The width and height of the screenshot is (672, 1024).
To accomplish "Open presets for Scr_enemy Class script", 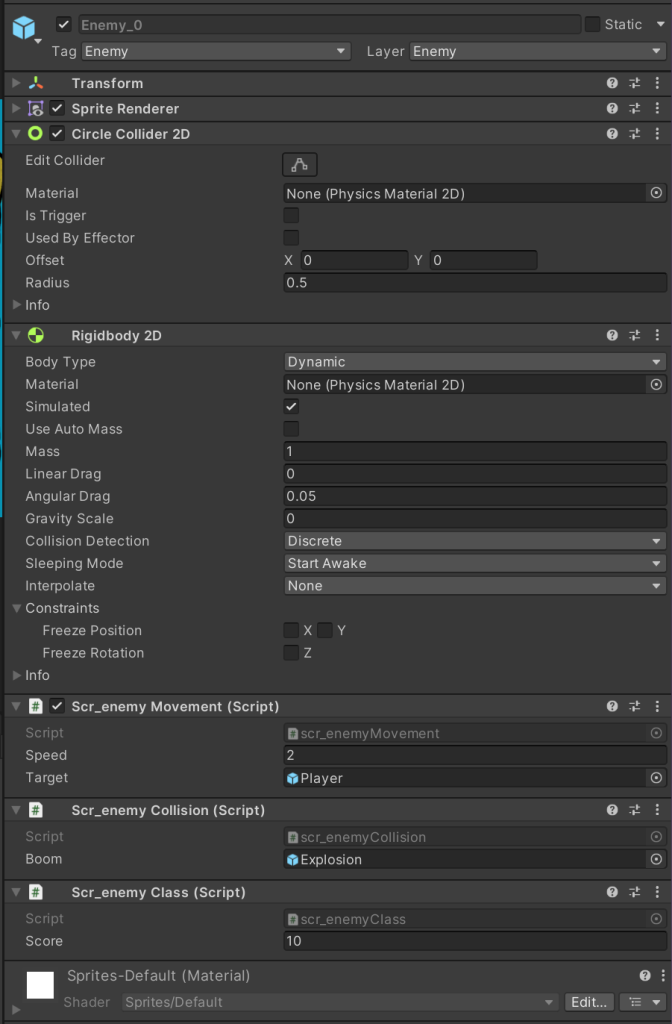I will [635, 892].
